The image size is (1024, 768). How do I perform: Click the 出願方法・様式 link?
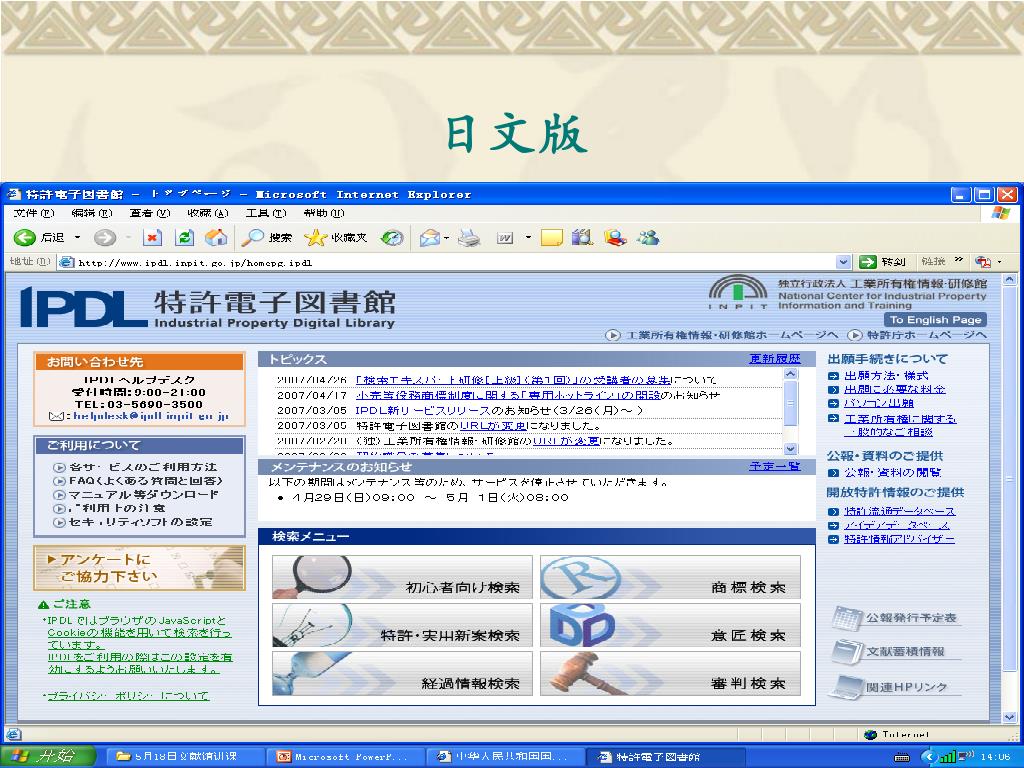886,376
